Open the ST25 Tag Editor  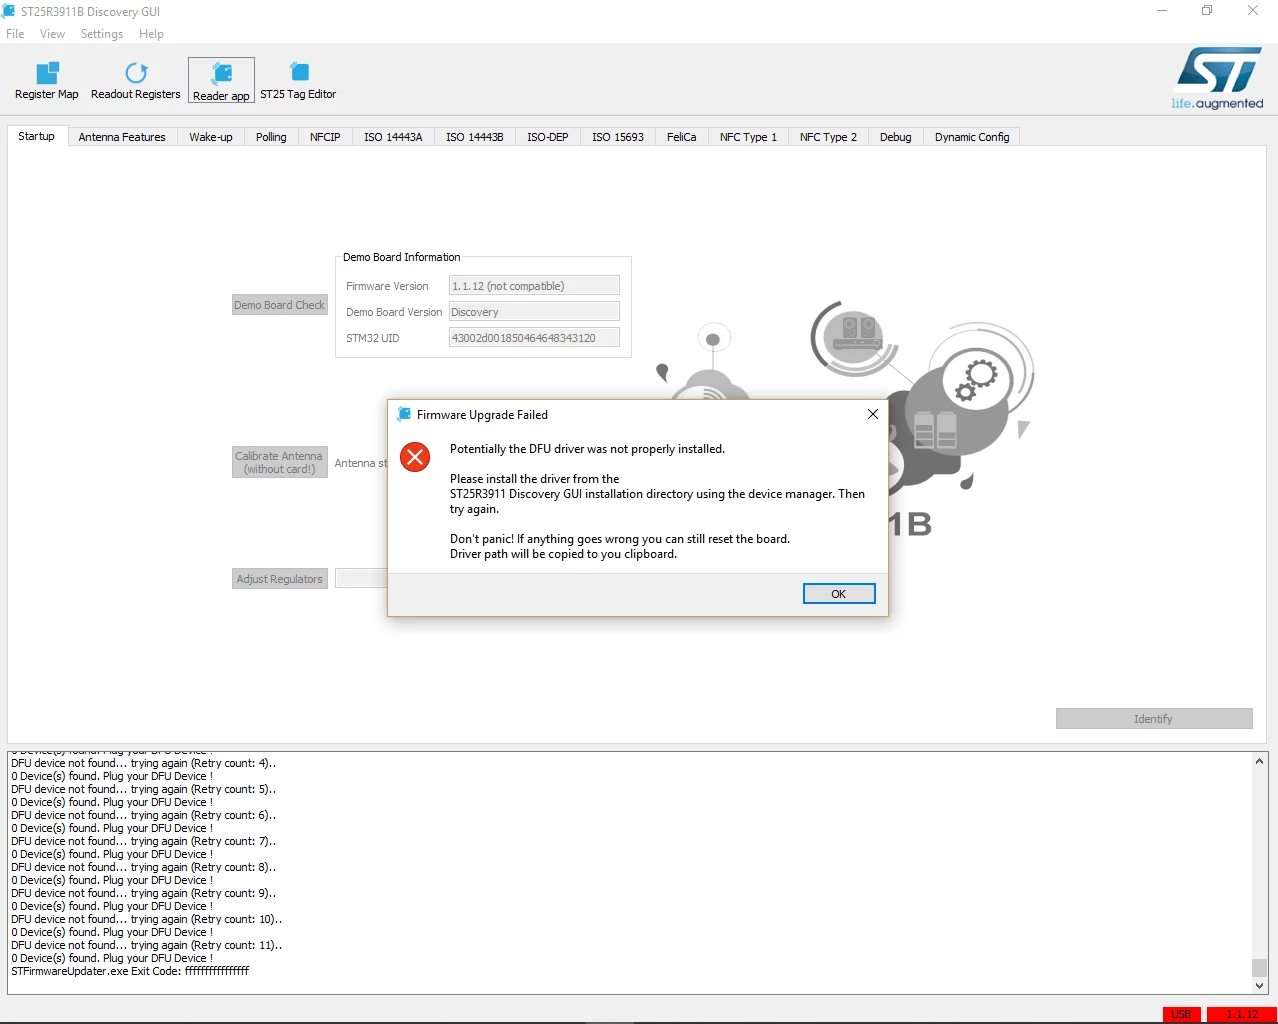click(x=298, y=81)
